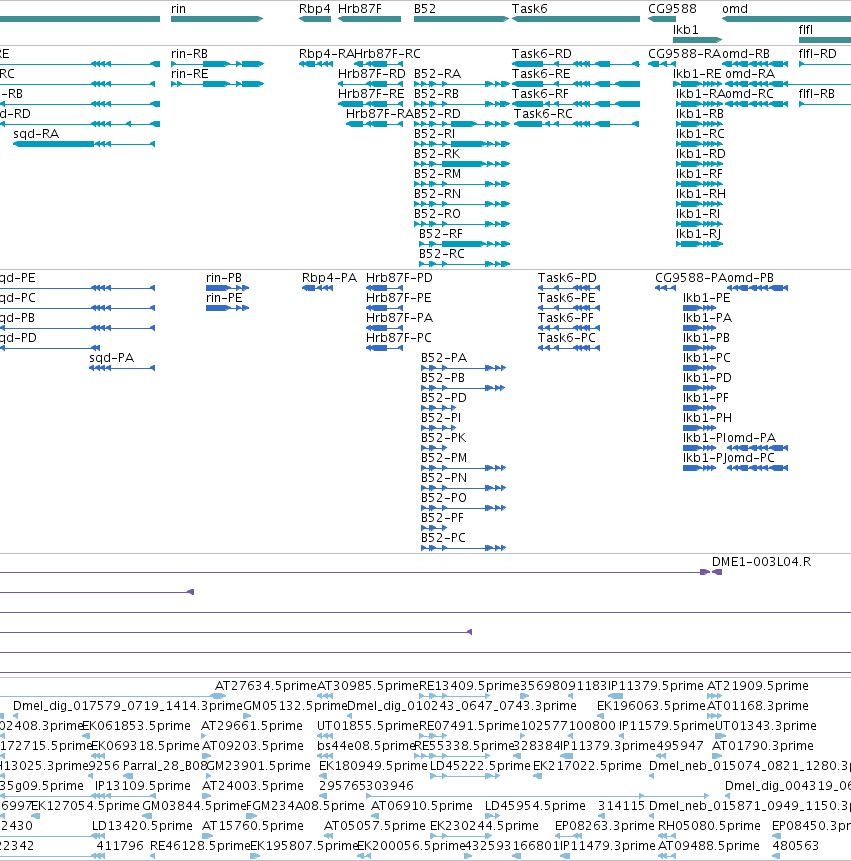Click the B52-PO protein label
The height and width of the screenshot is (861, 851).
click(444, 497)
